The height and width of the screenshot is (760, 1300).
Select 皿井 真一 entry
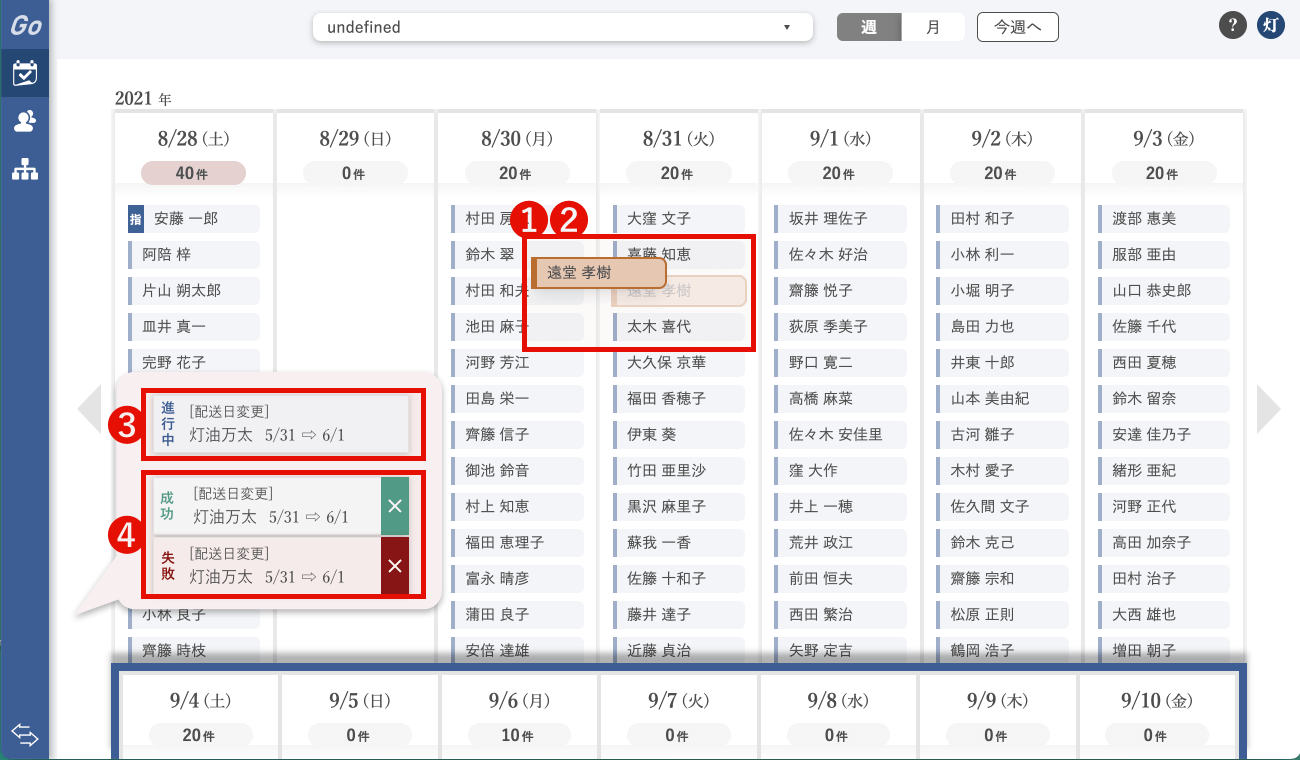193,327
